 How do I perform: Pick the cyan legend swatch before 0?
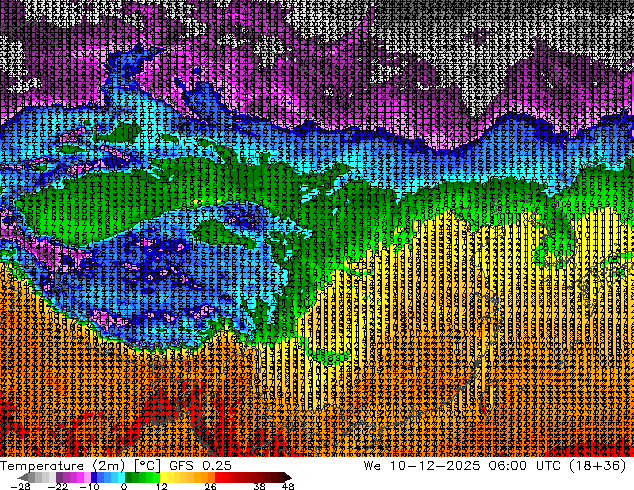coord(121,477)
